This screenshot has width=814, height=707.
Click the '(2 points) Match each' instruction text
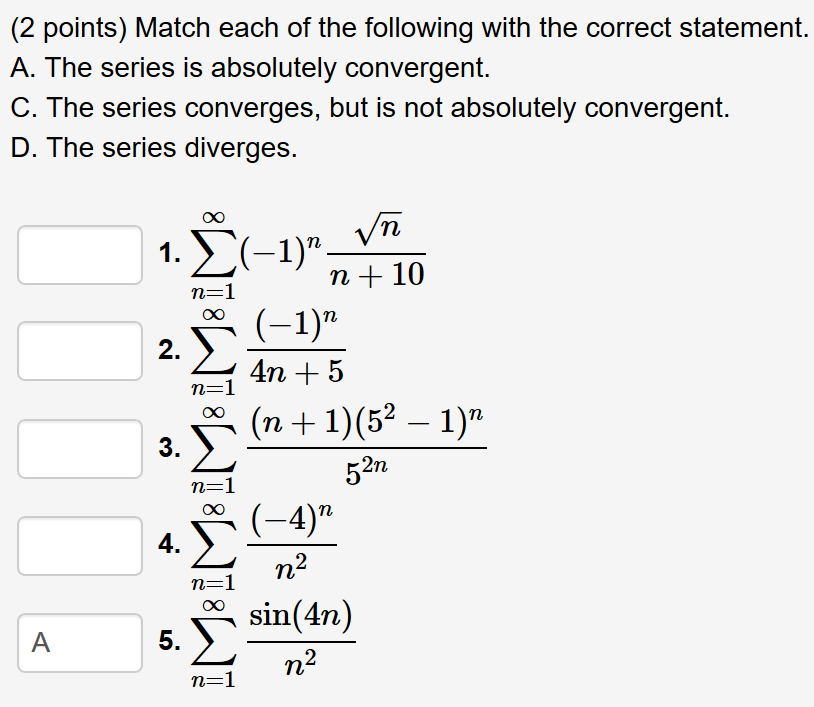pos(410,28)
